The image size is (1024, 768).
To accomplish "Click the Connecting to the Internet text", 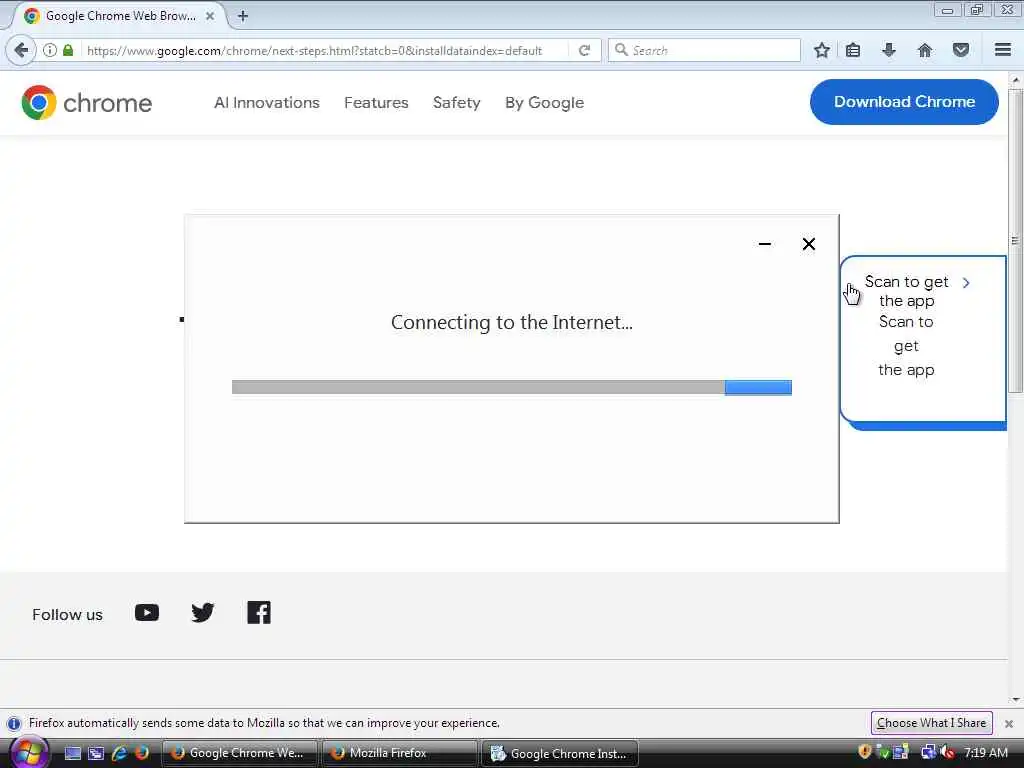I will click(x=511, y=323).
